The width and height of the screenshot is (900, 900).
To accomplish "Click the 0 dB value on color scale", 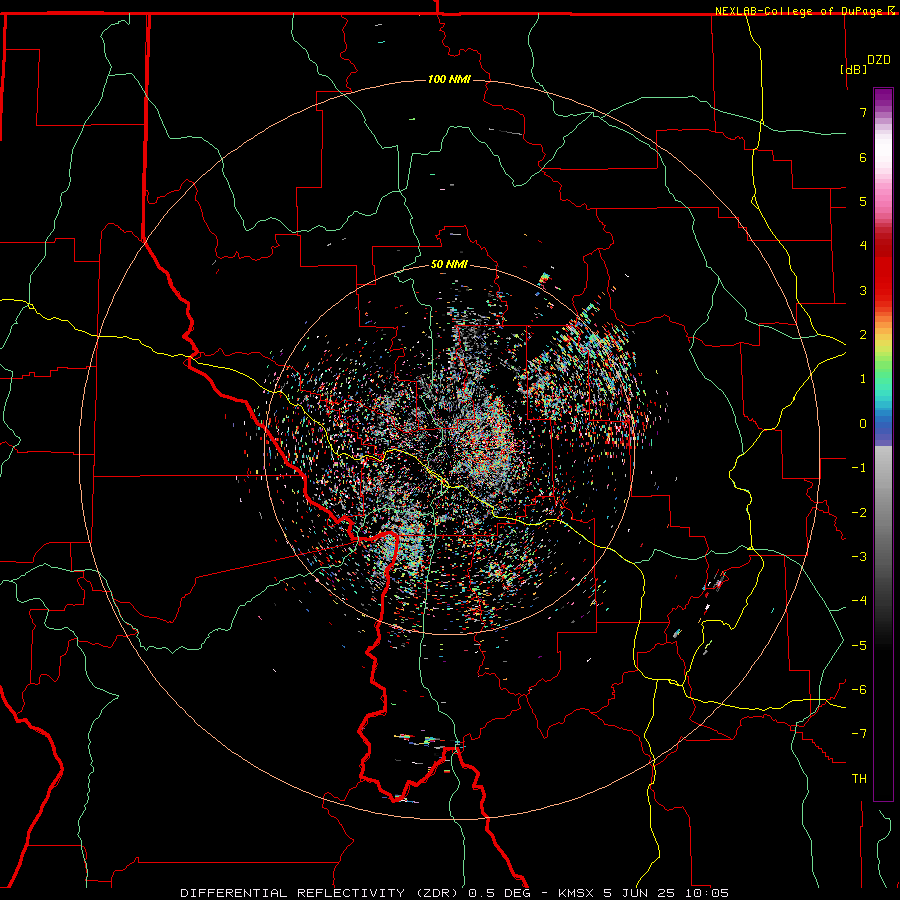I will 863,424.
